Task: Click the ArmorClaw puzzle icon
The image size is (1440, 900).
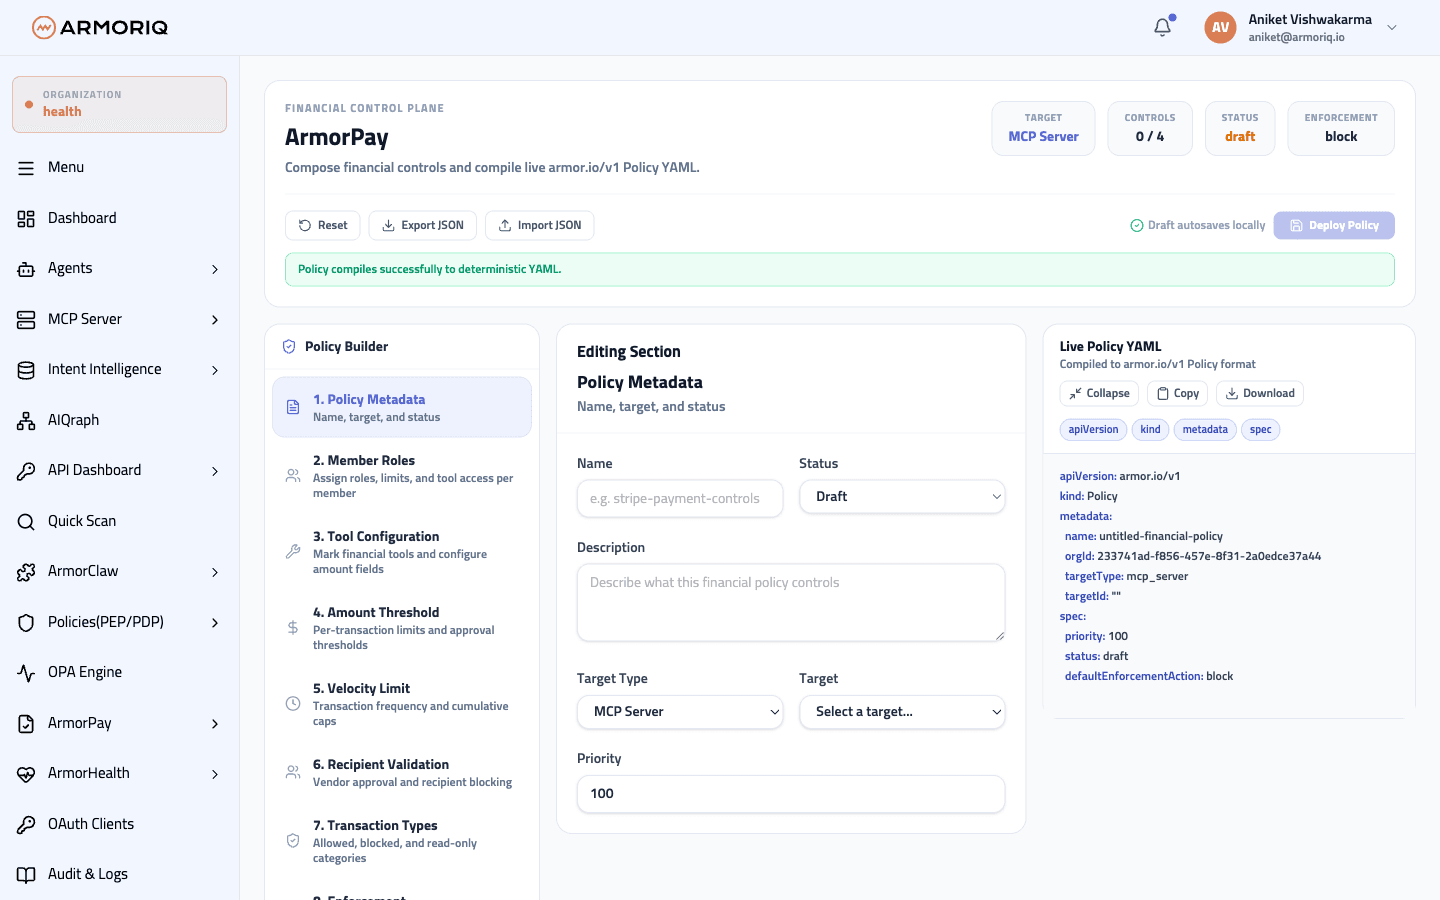Action: coord(26,572)
